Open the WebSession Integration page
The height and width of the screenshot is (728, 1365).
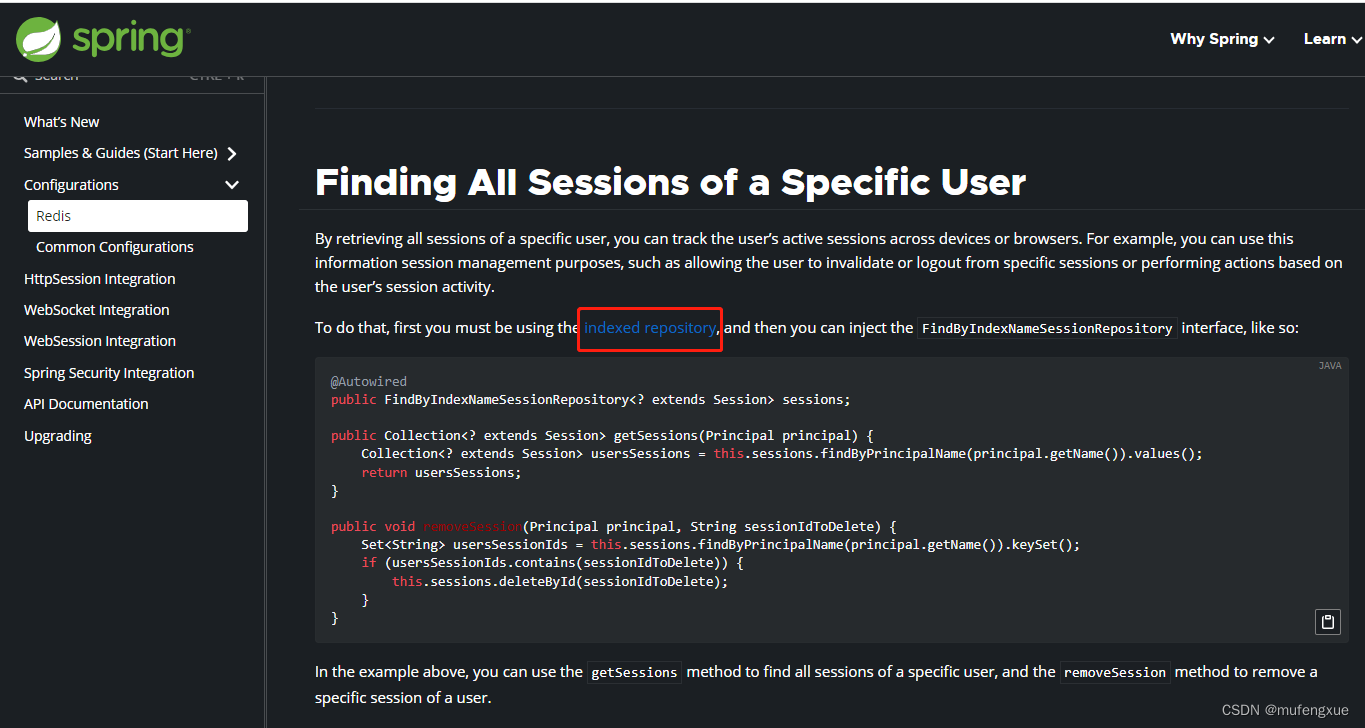(x=99, y=340)
